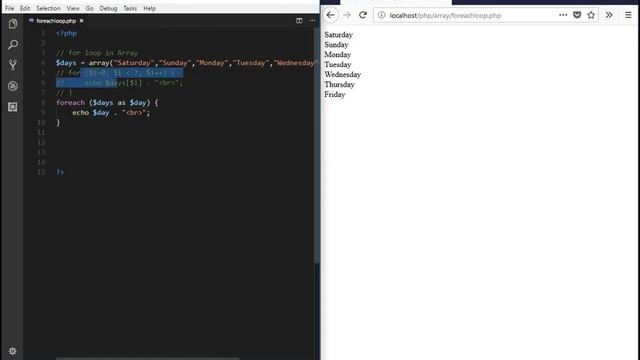Image resolution: width=640 pixels, height=360 pixels.
Task: Open editor More Actions ellipsis
Action: point(312,20)
